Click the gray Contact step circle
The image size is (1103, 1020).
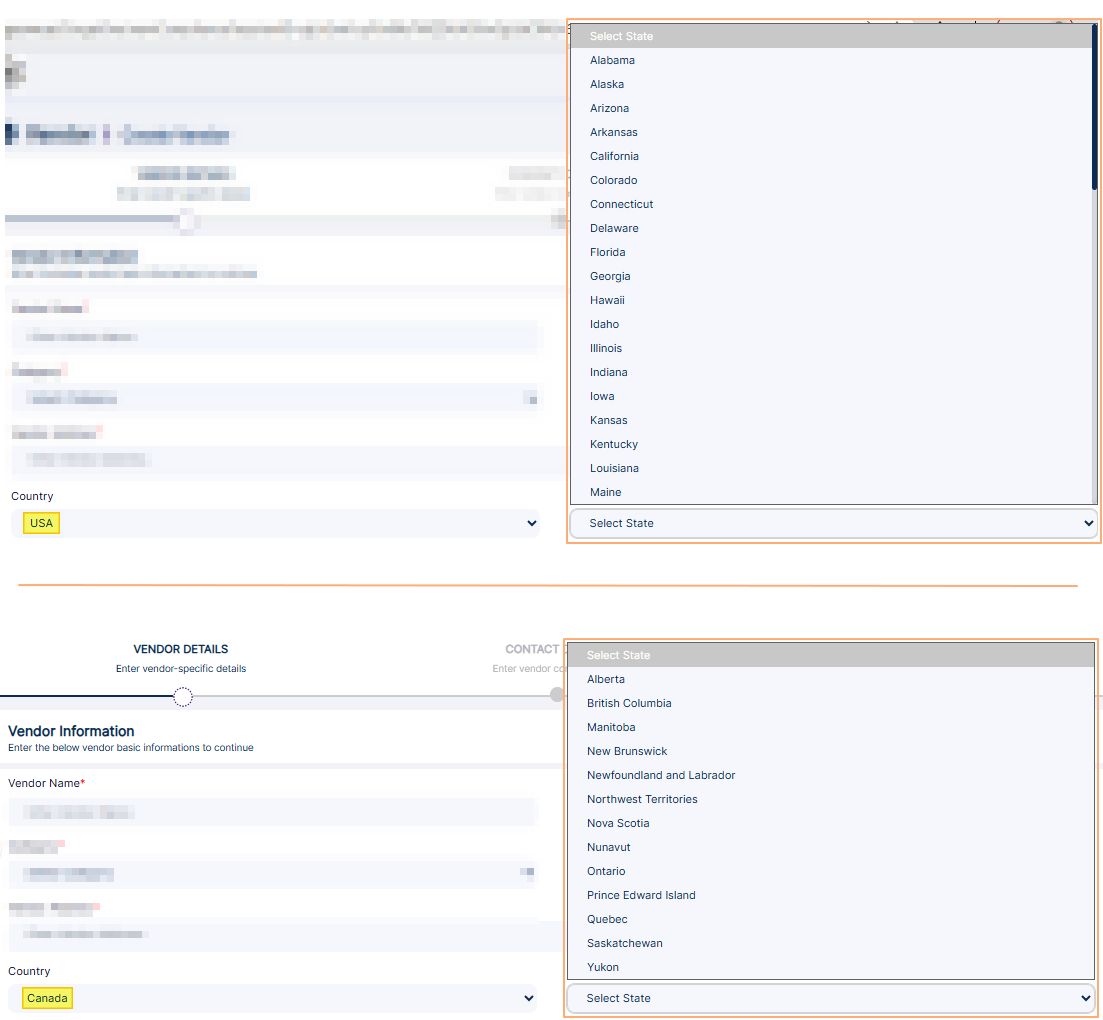pos(557,695)
